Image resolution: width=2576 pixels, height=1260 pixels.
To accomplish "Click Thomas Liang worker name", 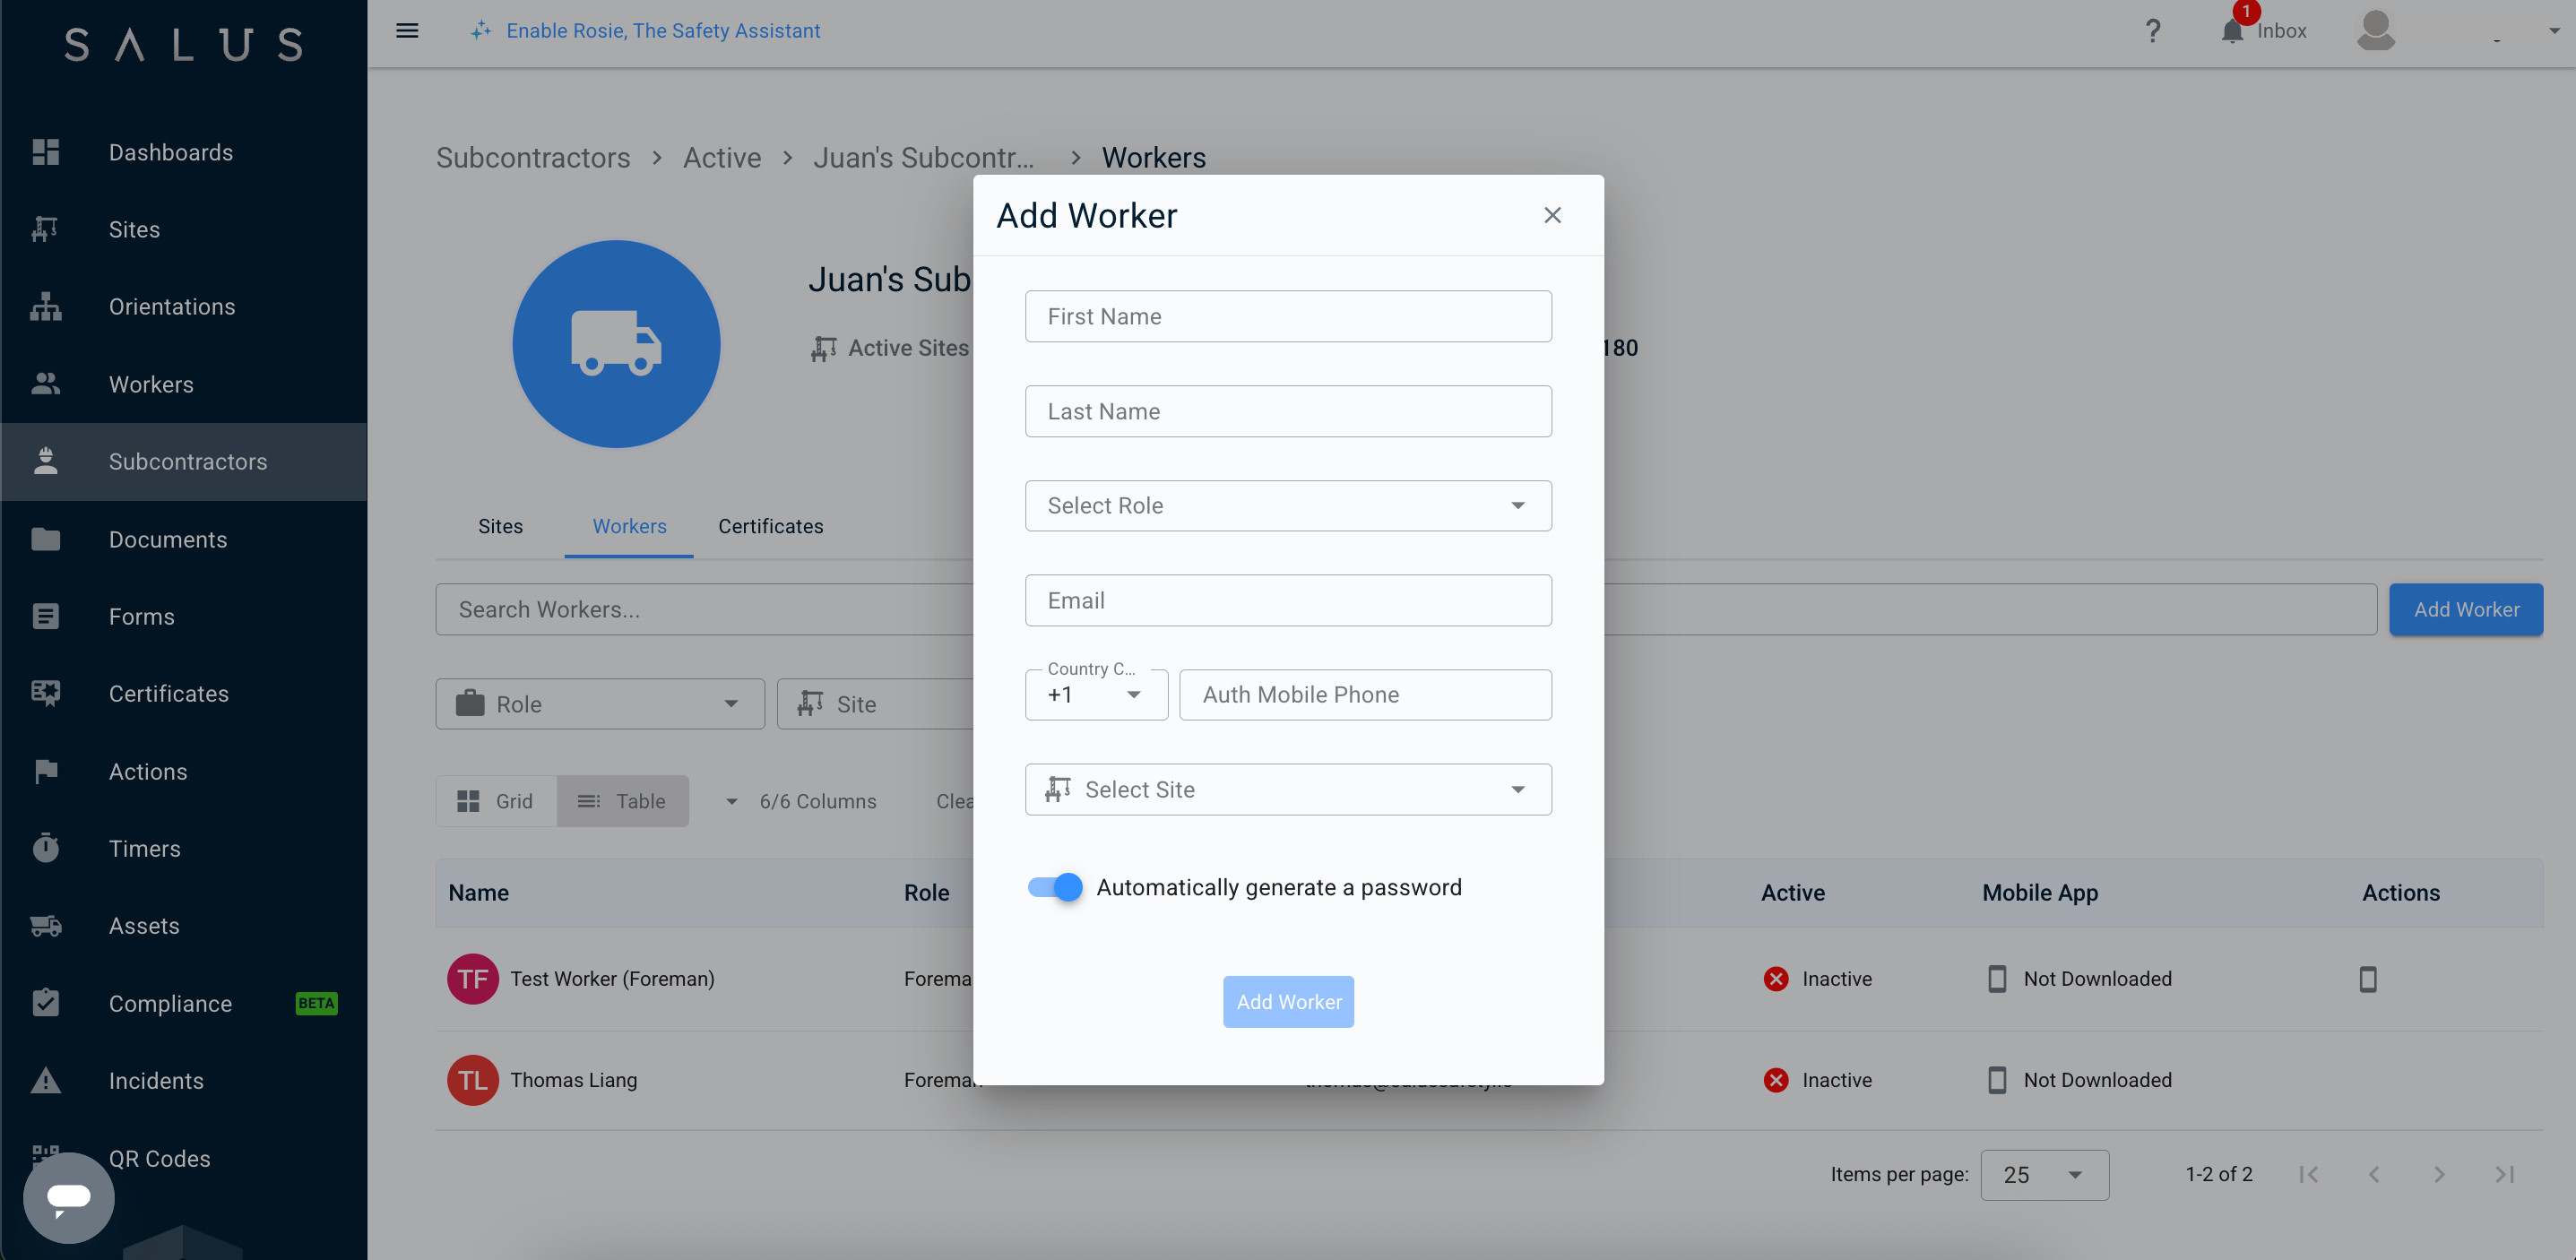I will [573, 1080].
